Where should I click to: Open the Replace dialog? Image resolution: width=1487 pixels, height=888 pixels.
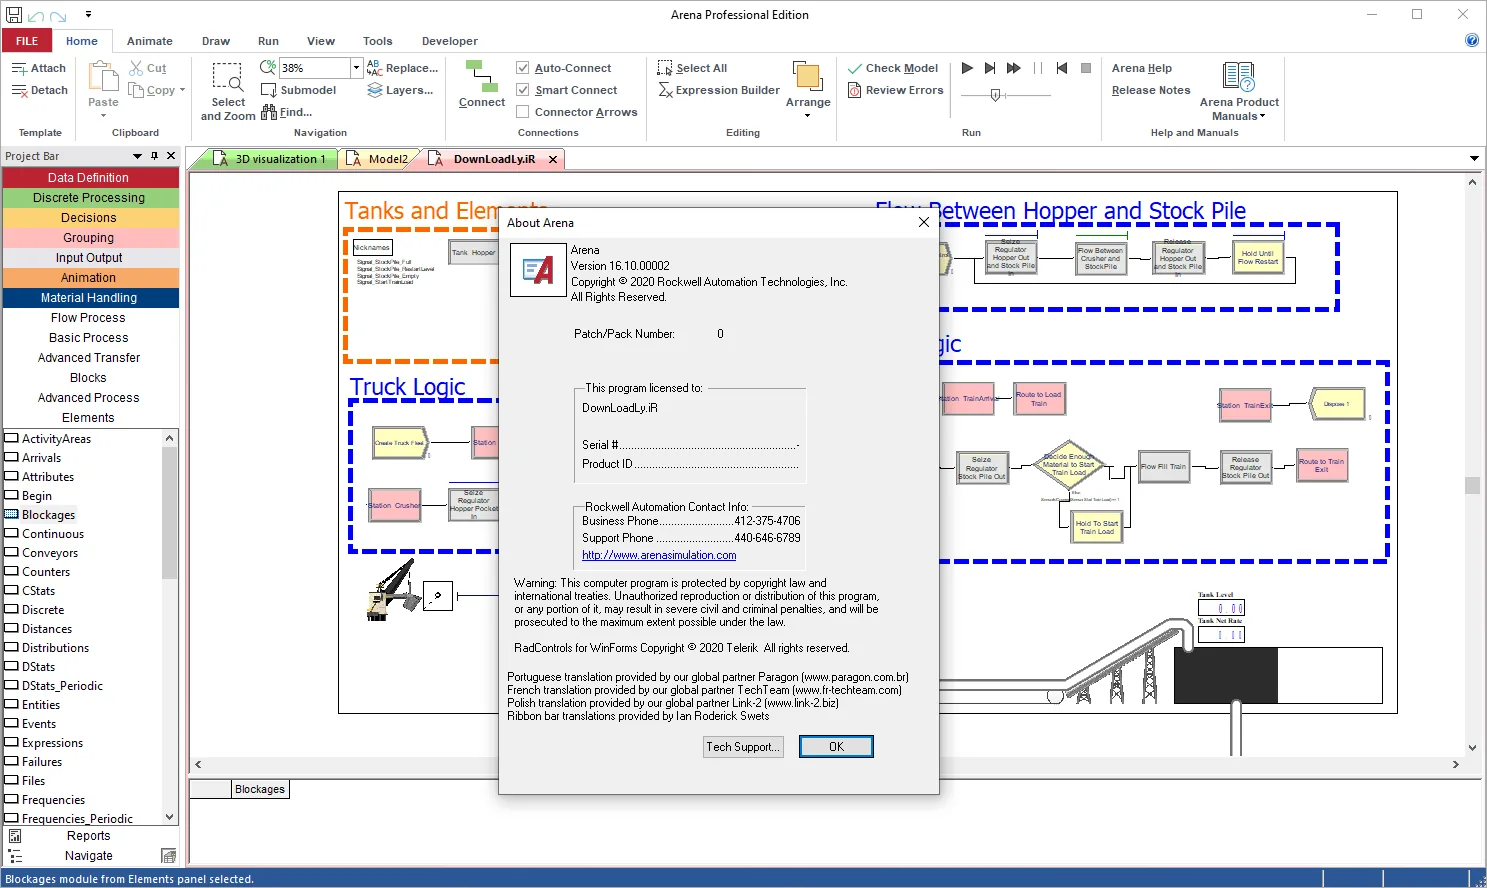(x=402, y=68)
